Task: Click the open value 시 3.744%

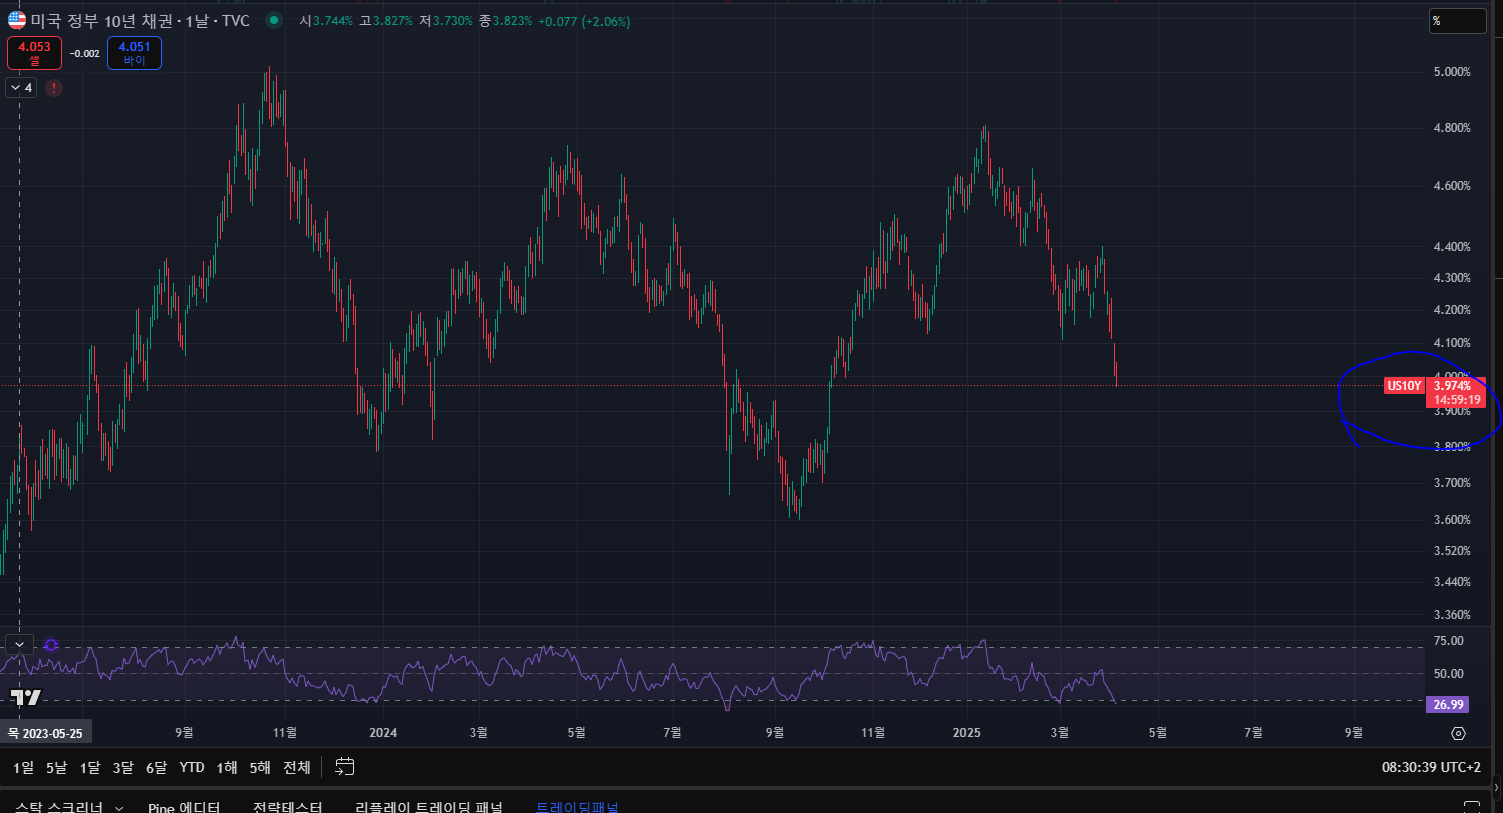Action: click(326, 21)
